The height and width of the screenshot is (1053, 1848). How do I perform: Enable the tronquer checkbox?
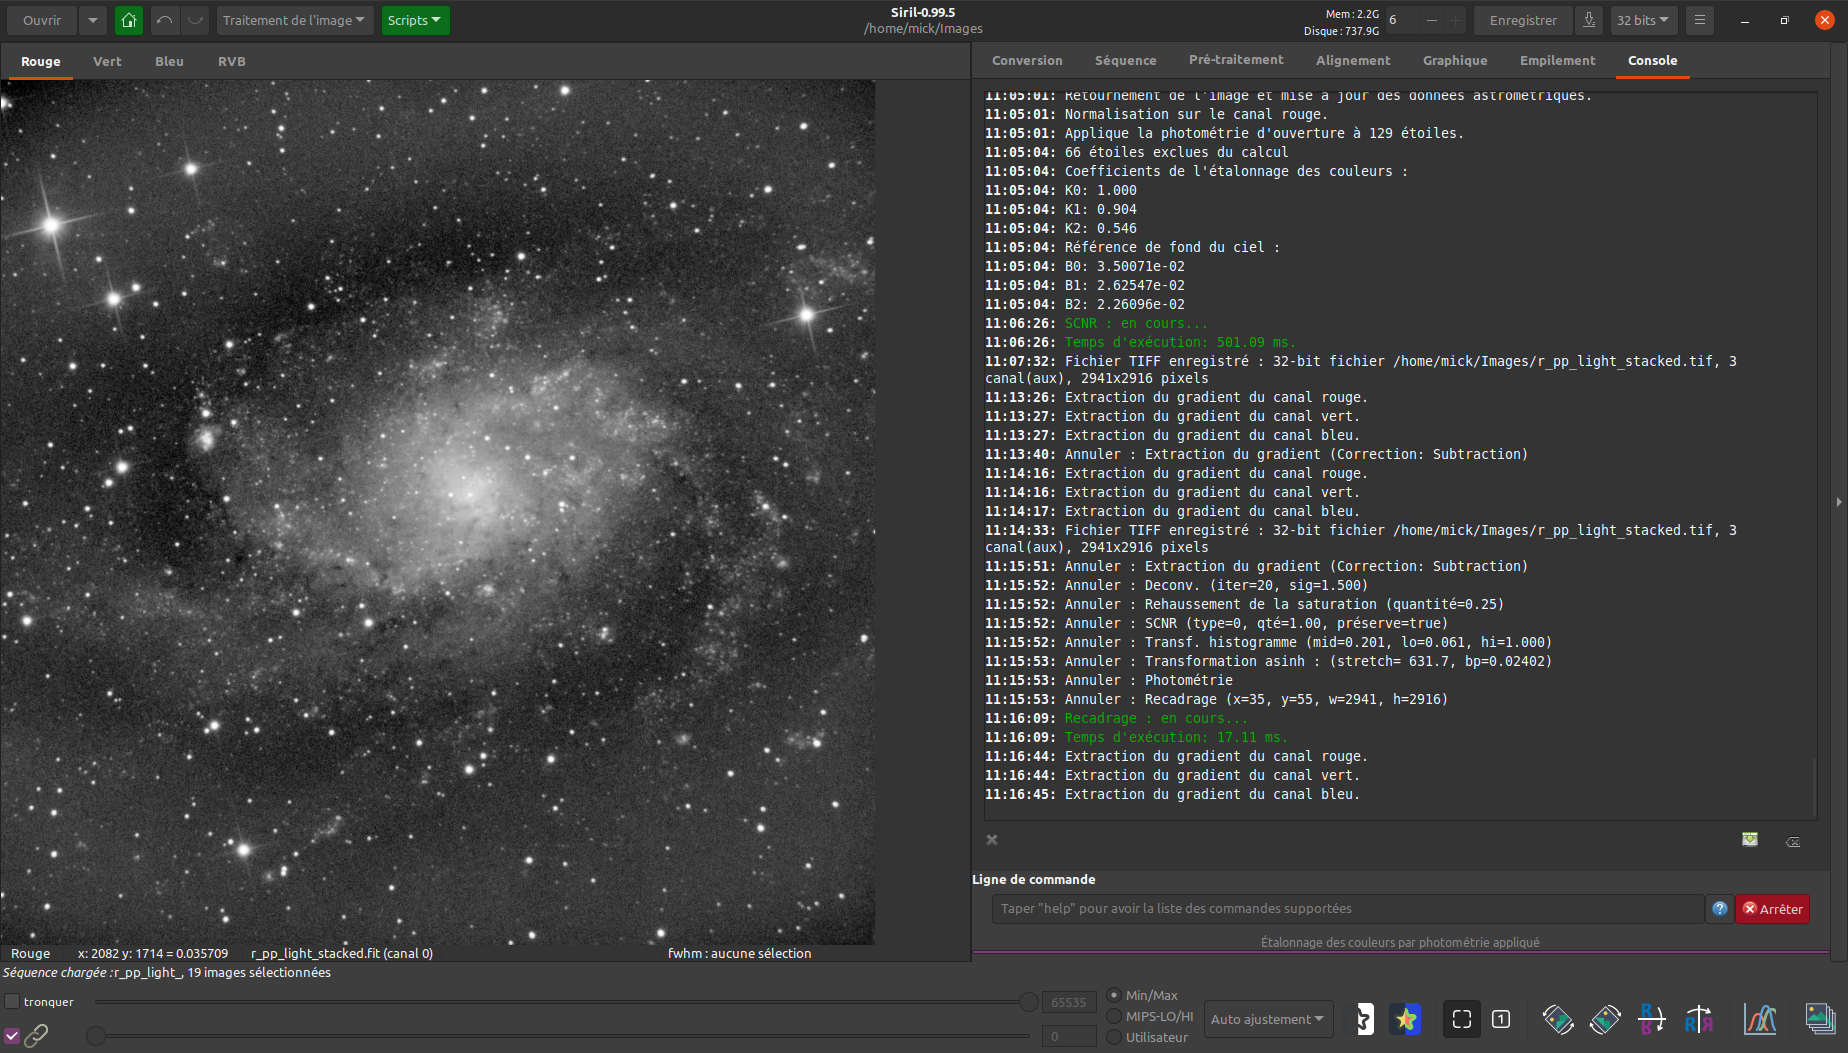[13, 1001]
